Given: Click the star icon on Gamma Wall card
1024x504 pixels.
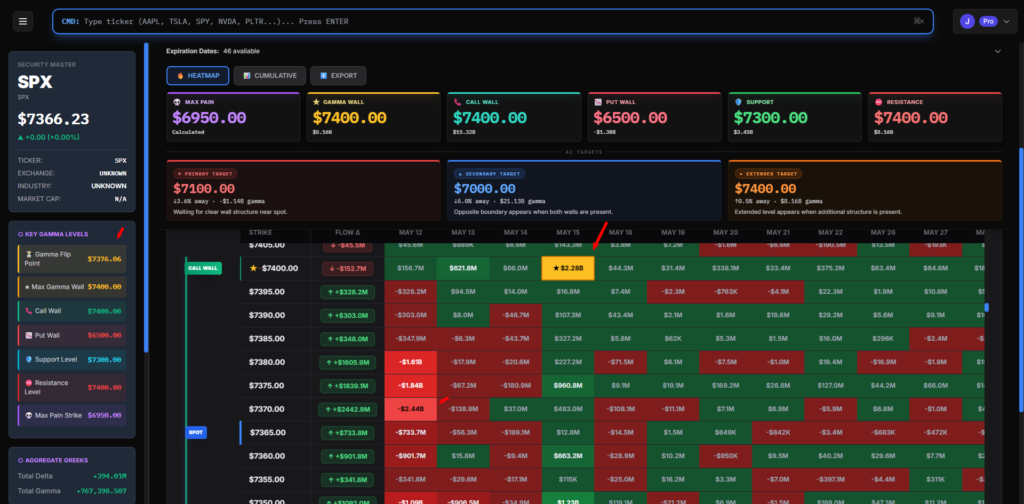Looking at the screenshot, I should (317, 102).
